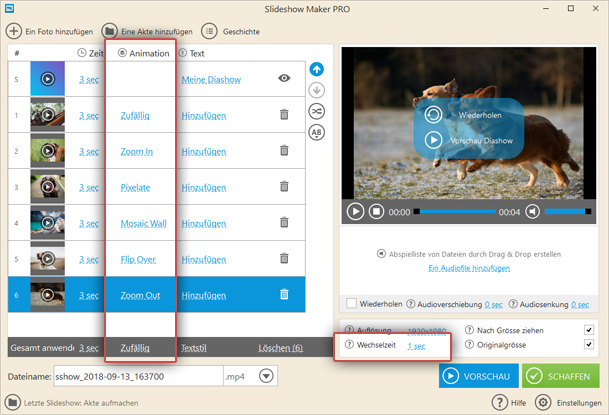Click the Zeit column header

(90, 53)
